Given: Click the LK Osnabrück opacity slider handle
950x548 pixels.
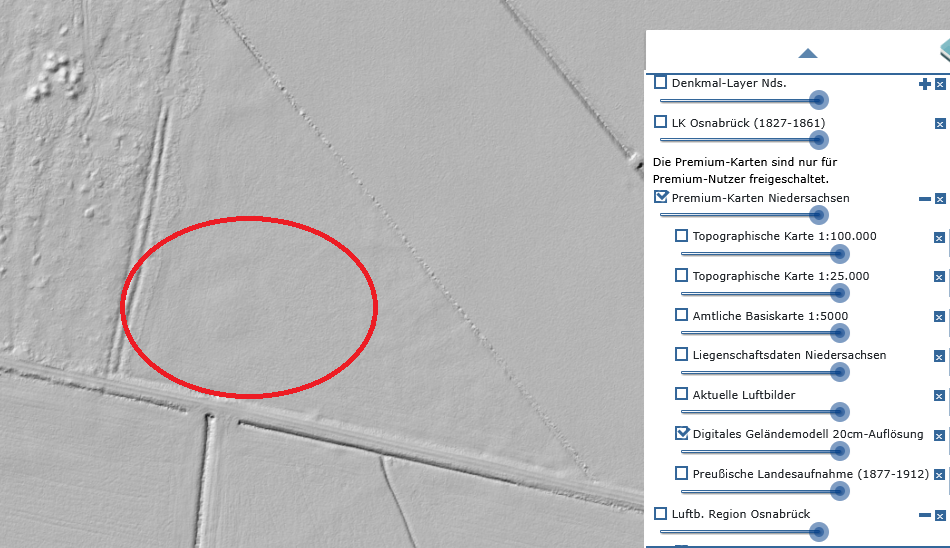Looking at the screenshot, I should click(818, 140).
